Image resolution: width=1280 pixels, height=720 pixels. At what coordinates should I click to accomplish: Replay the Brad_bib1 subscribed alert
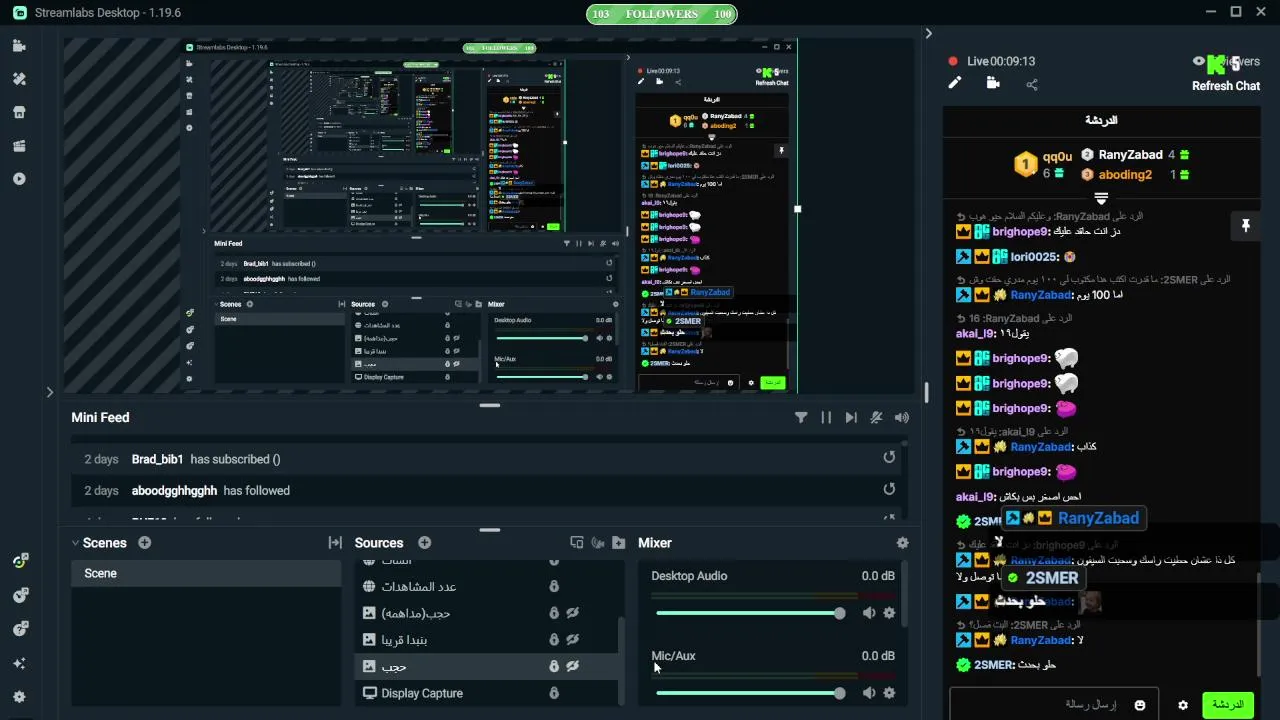coord(889,458)
